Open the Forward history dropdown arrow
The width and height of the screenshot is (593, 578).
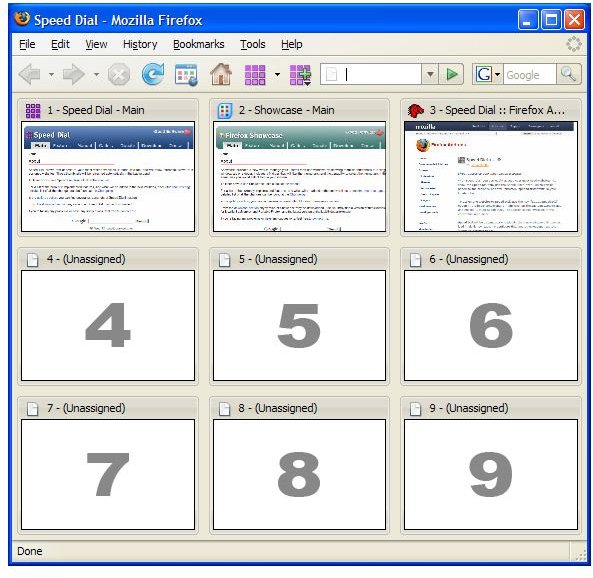tap(96, 75)
